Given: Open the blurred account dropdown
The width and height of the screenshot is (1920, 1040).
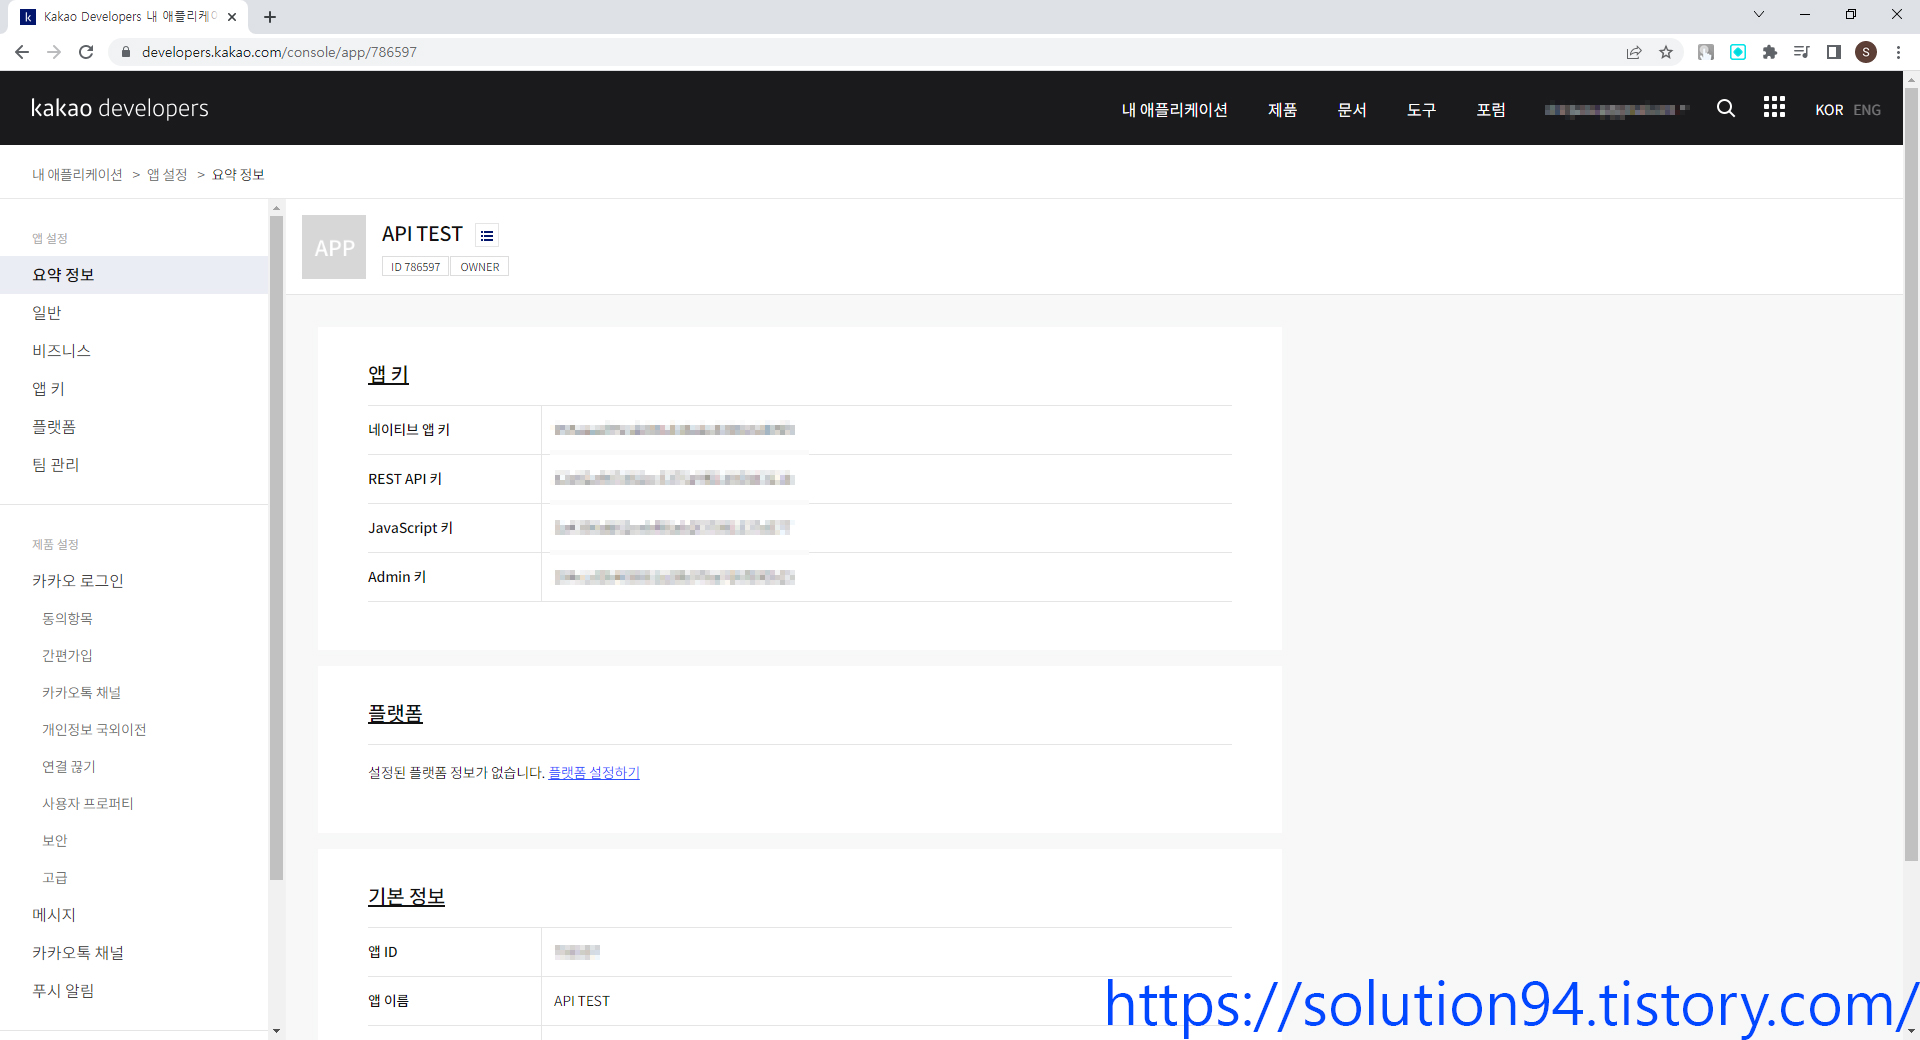Looking at the screenshot, I should 1616,110.
